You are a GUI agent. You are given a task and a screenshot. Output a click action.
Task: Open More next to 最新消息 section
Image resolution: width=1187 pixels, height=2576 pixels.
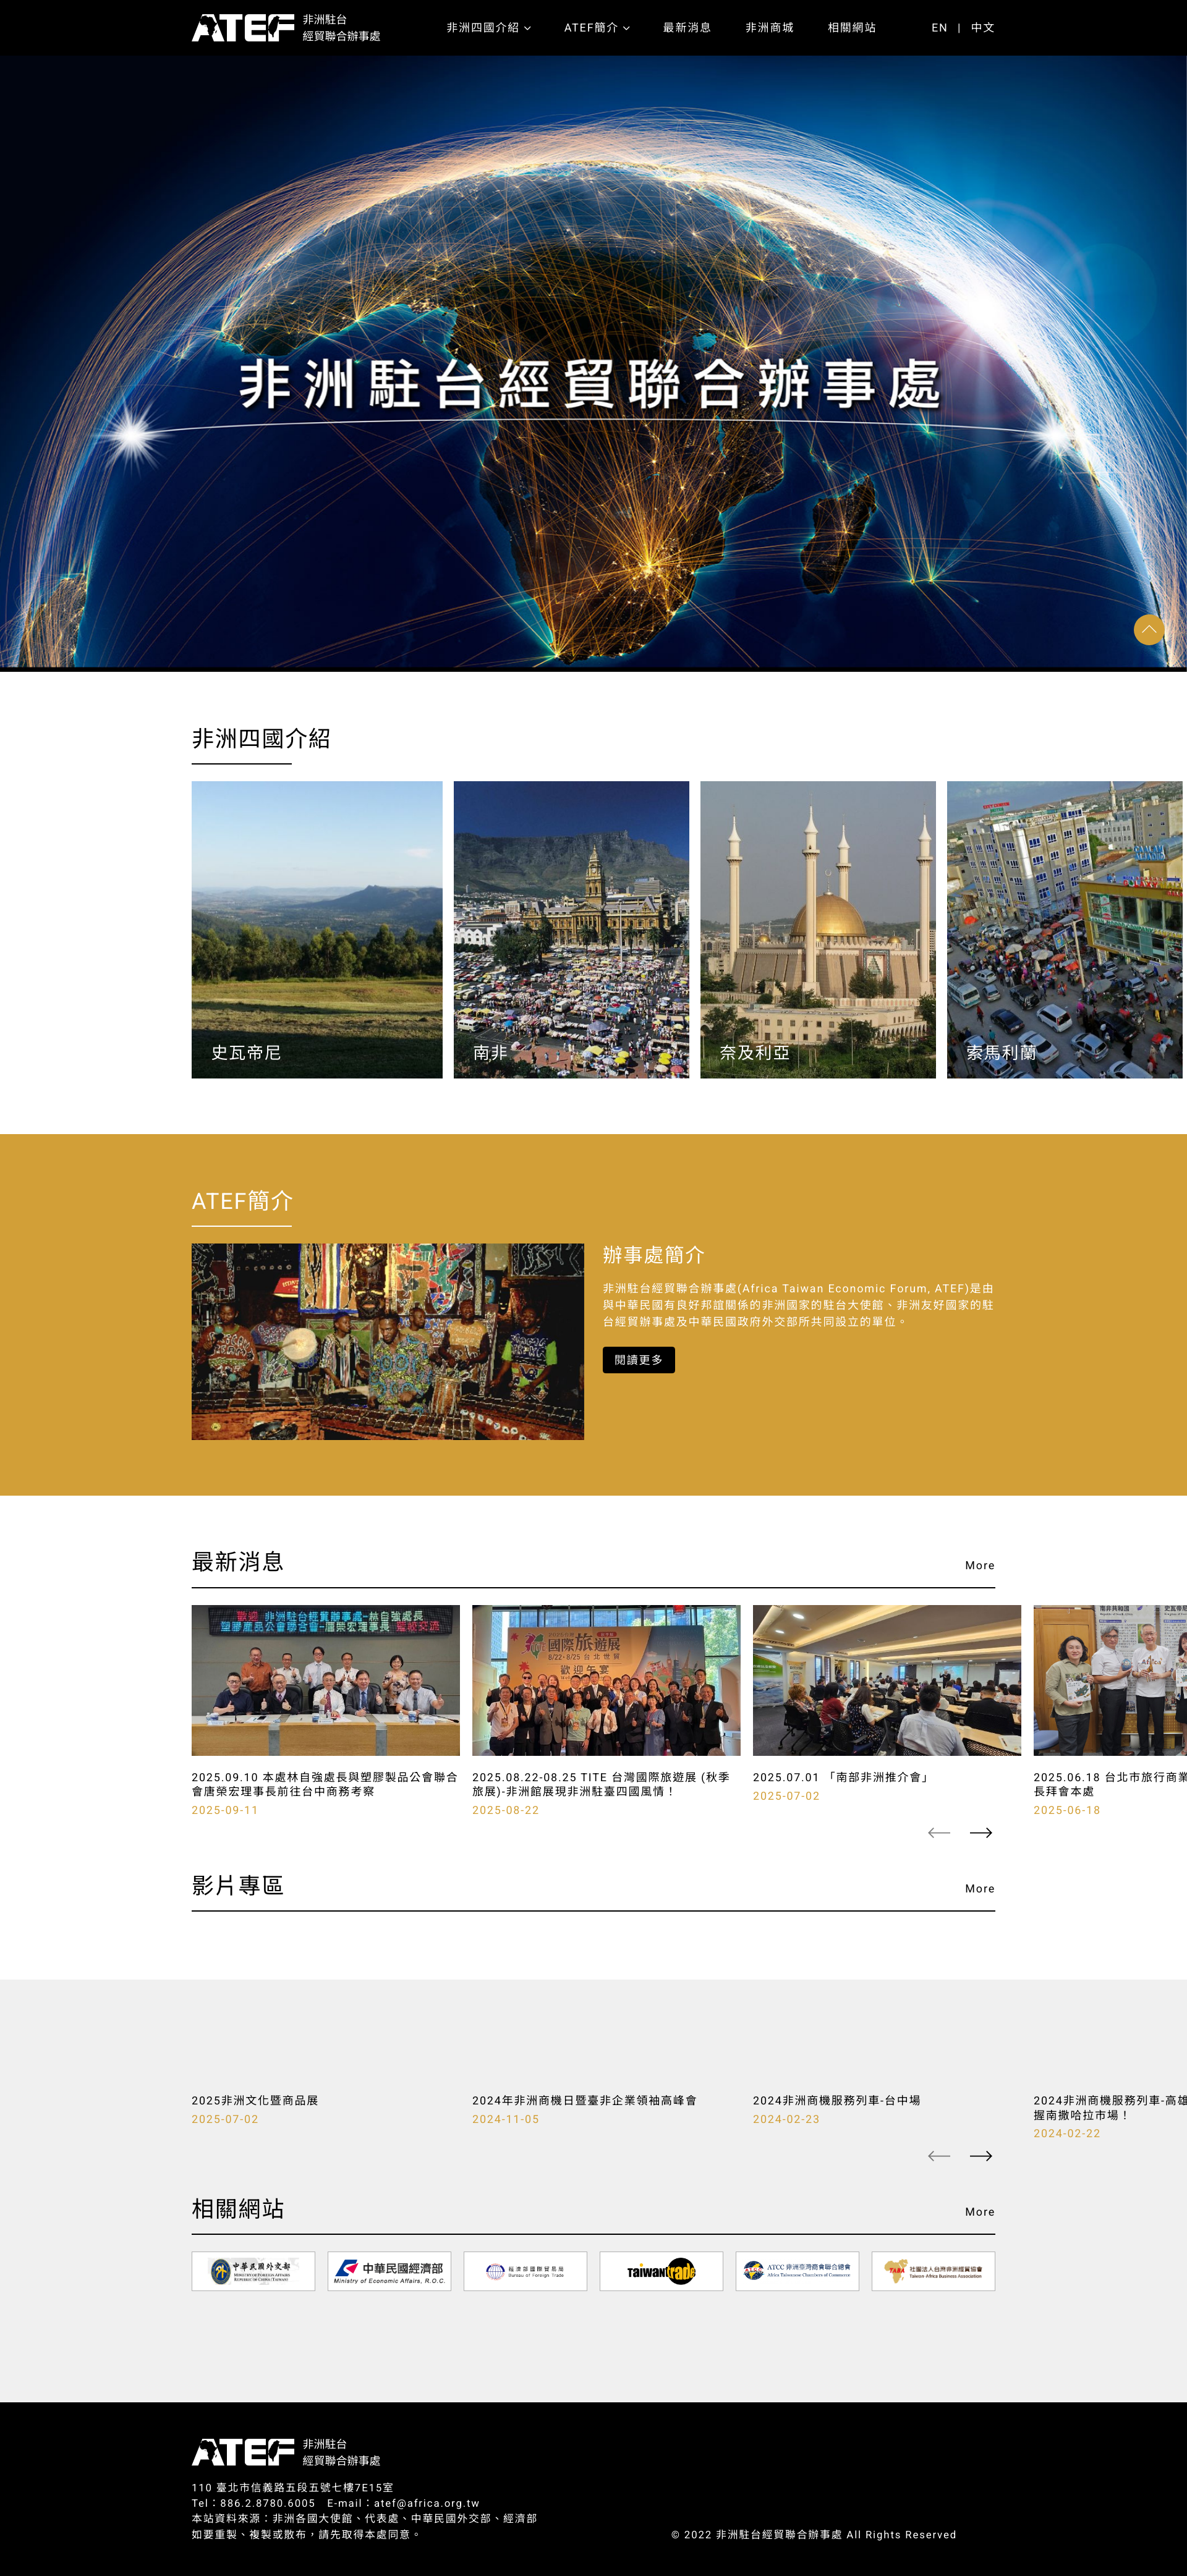click(x=980, y=1565)
